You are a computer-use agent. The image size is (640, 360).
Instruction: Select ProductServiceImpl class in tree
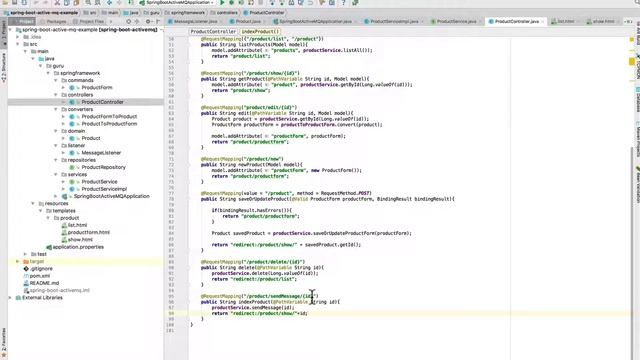pos(104,189)
